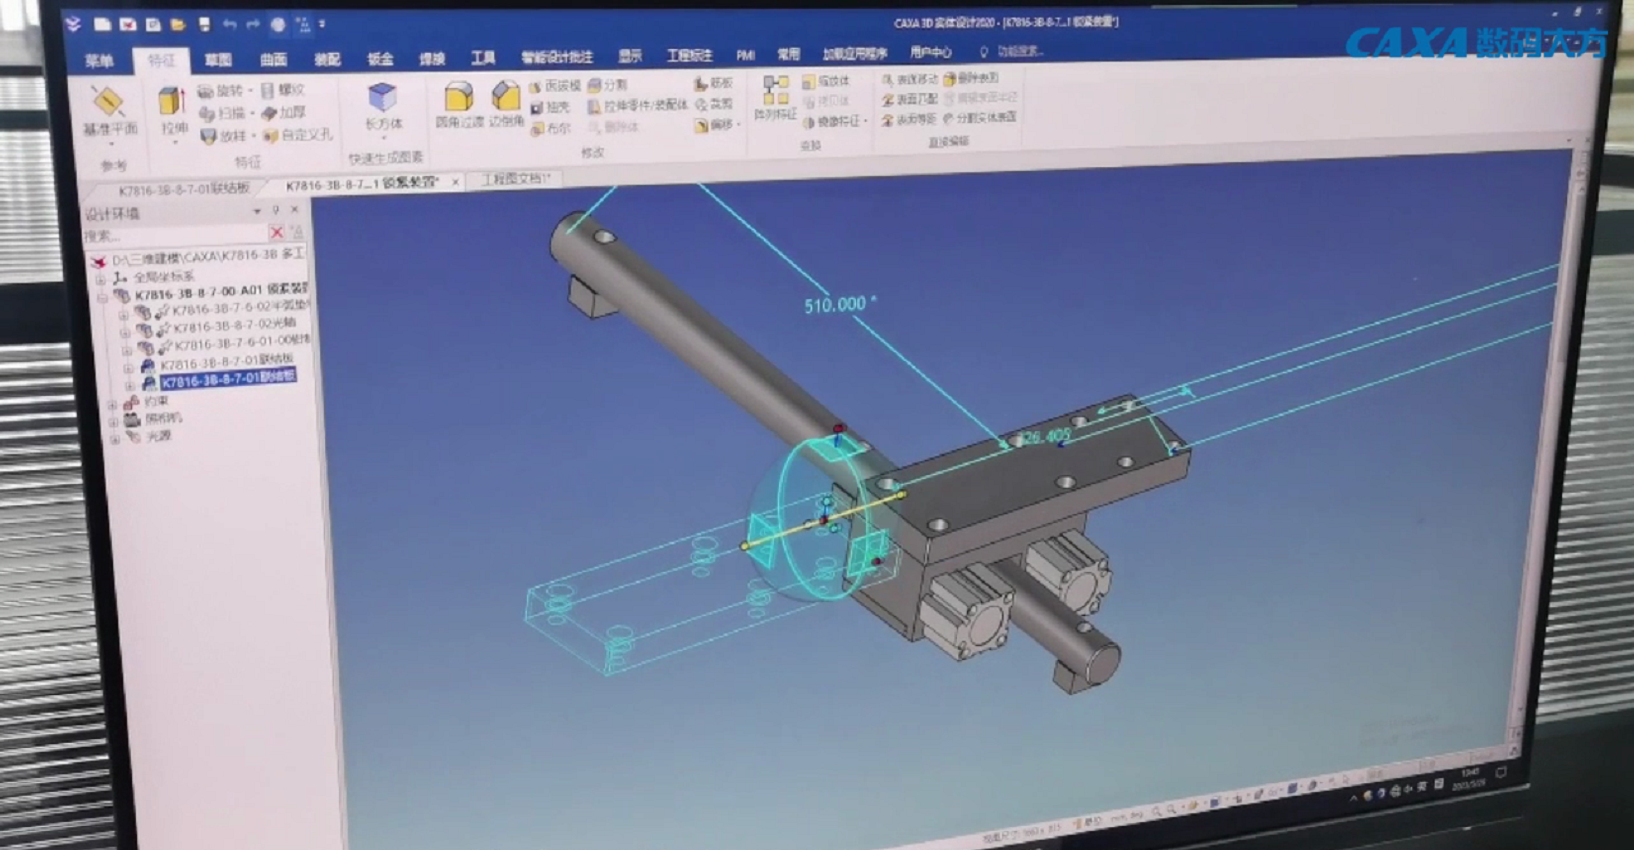
Task: Click the 约束 tree item label
Action: pos(156,402)
